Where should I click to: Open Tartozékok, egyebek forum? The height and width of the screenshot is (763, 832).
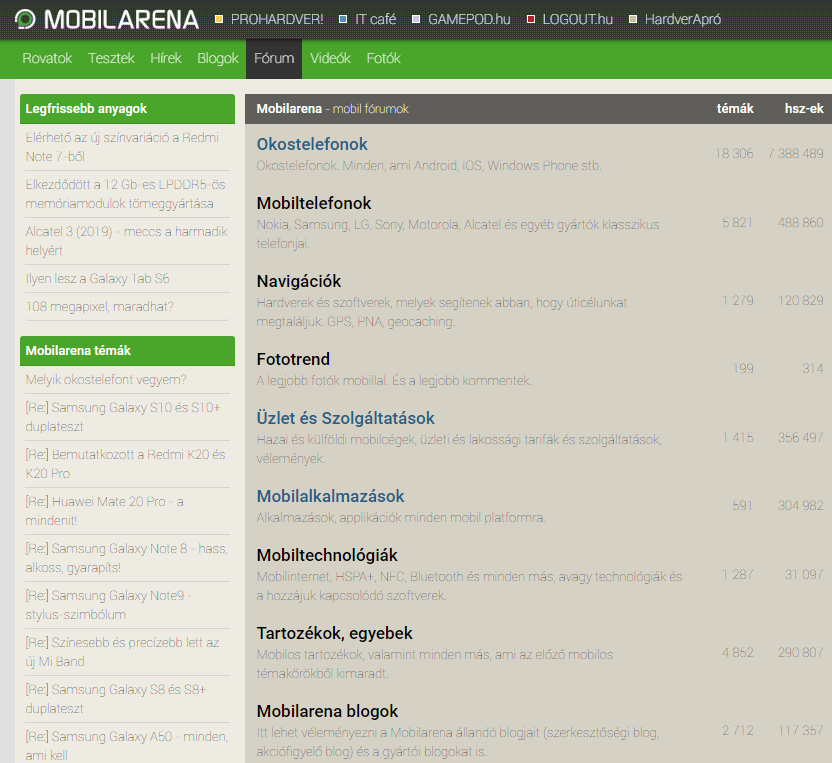pyautogui.click(x=334, y=633)
